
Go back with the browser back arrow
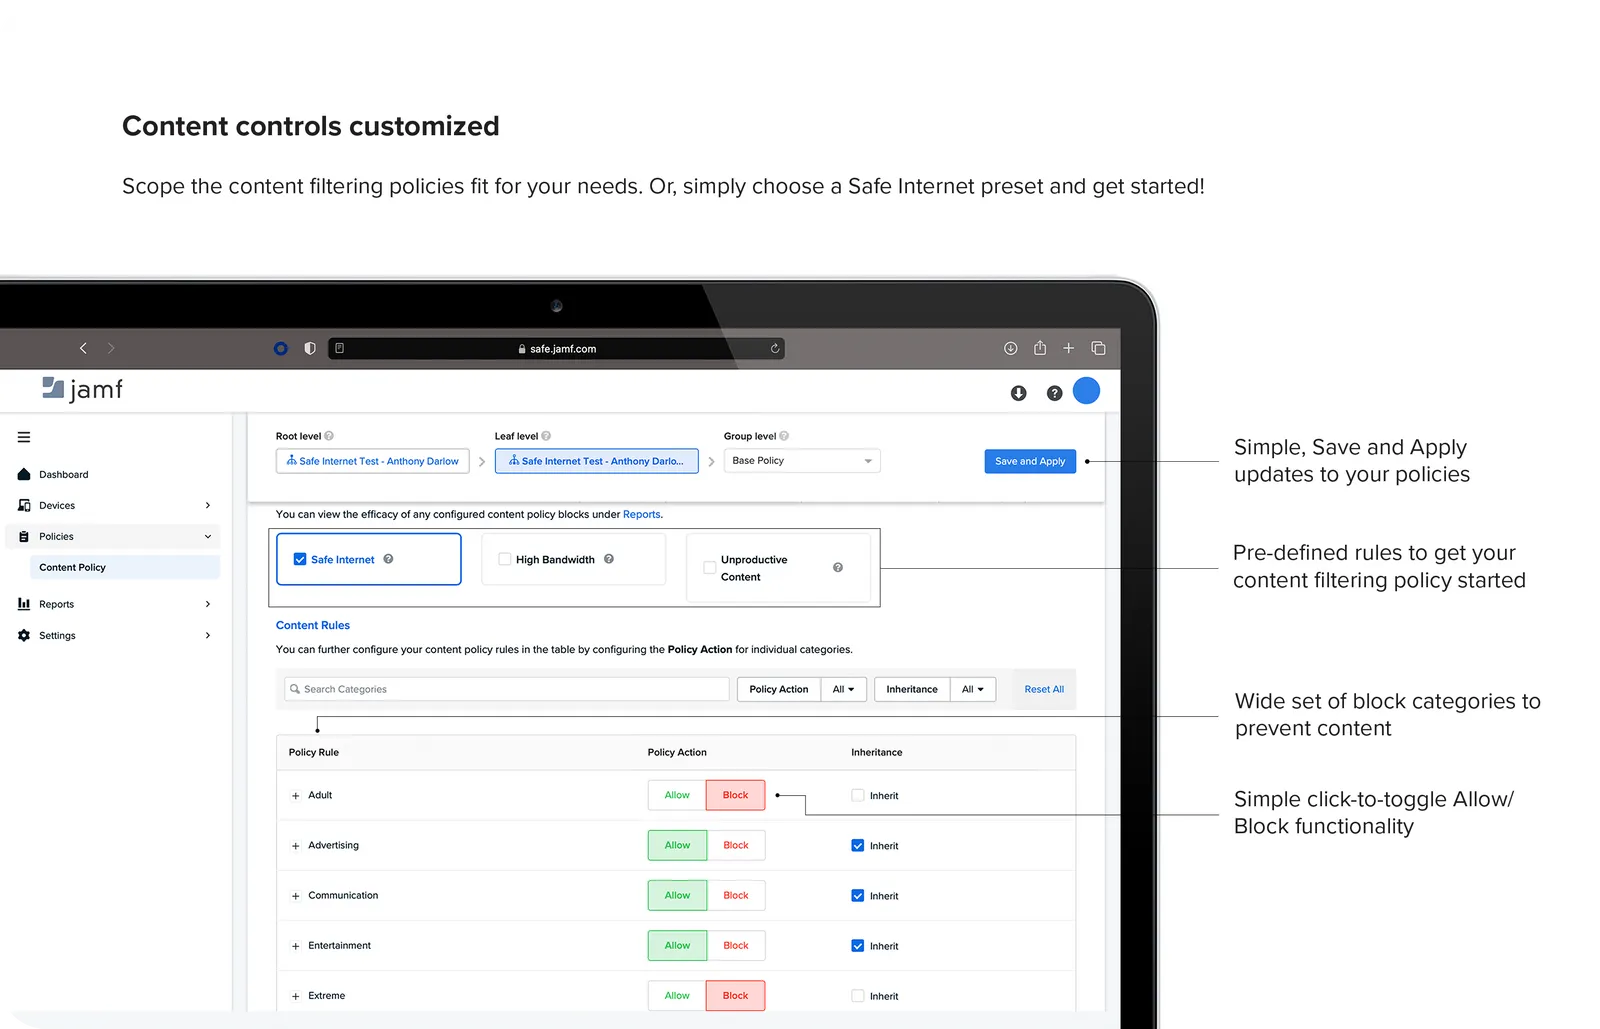[83, 348]
